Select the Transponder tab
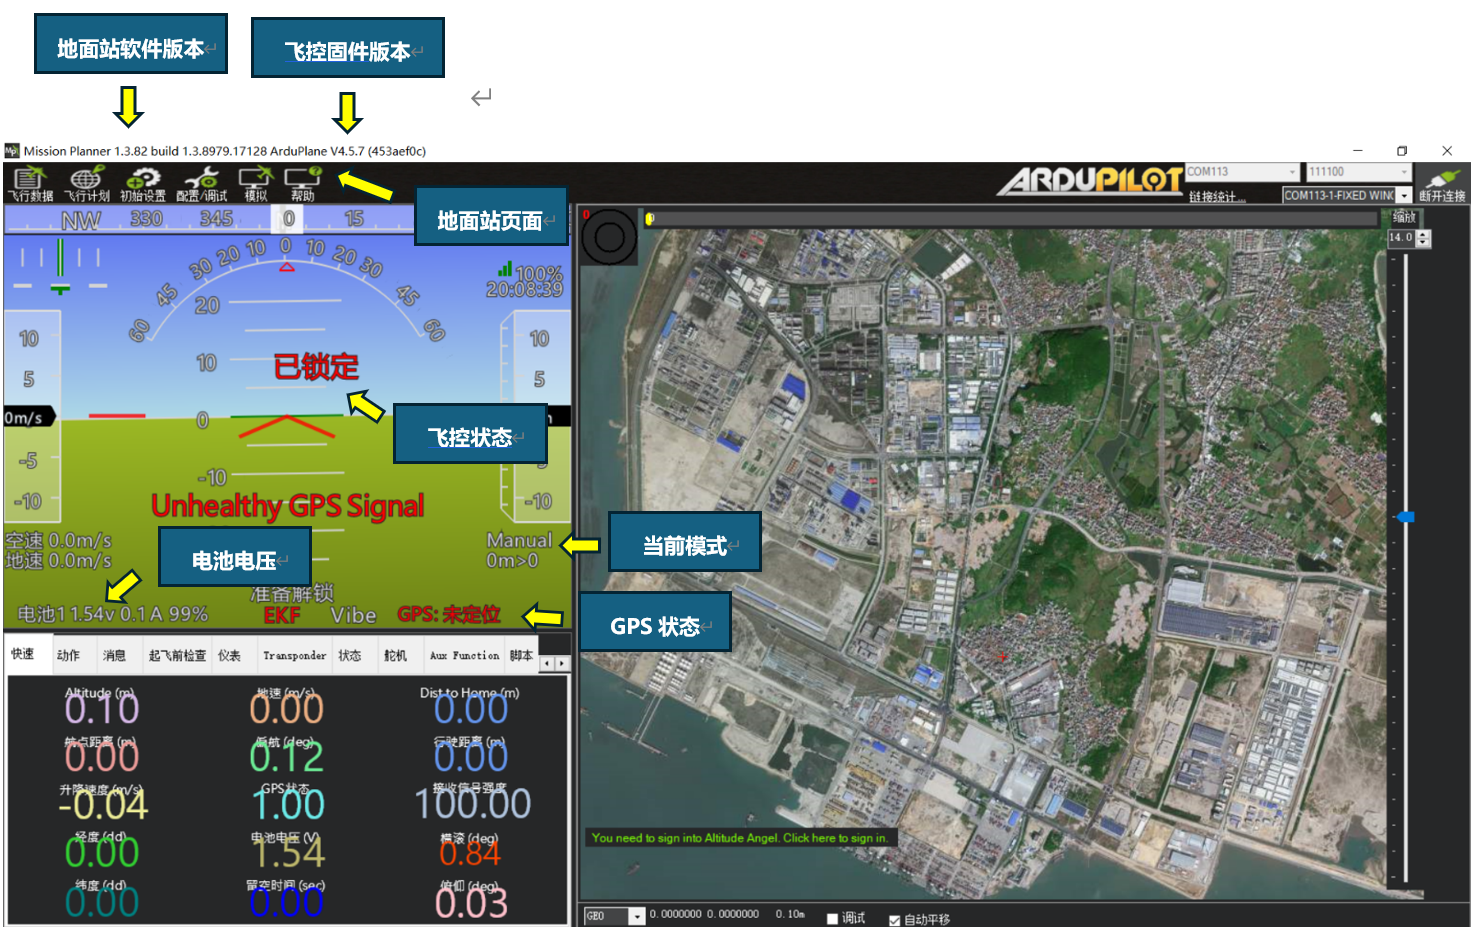Image resolution: width=1474 pixels, height=929 pixels. 294,656
